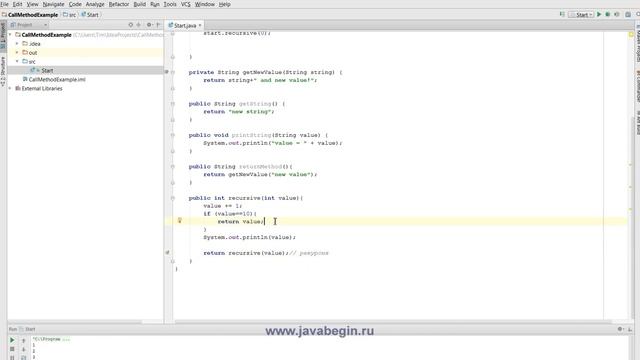Open the Navigate menu

tap(53, 4)
